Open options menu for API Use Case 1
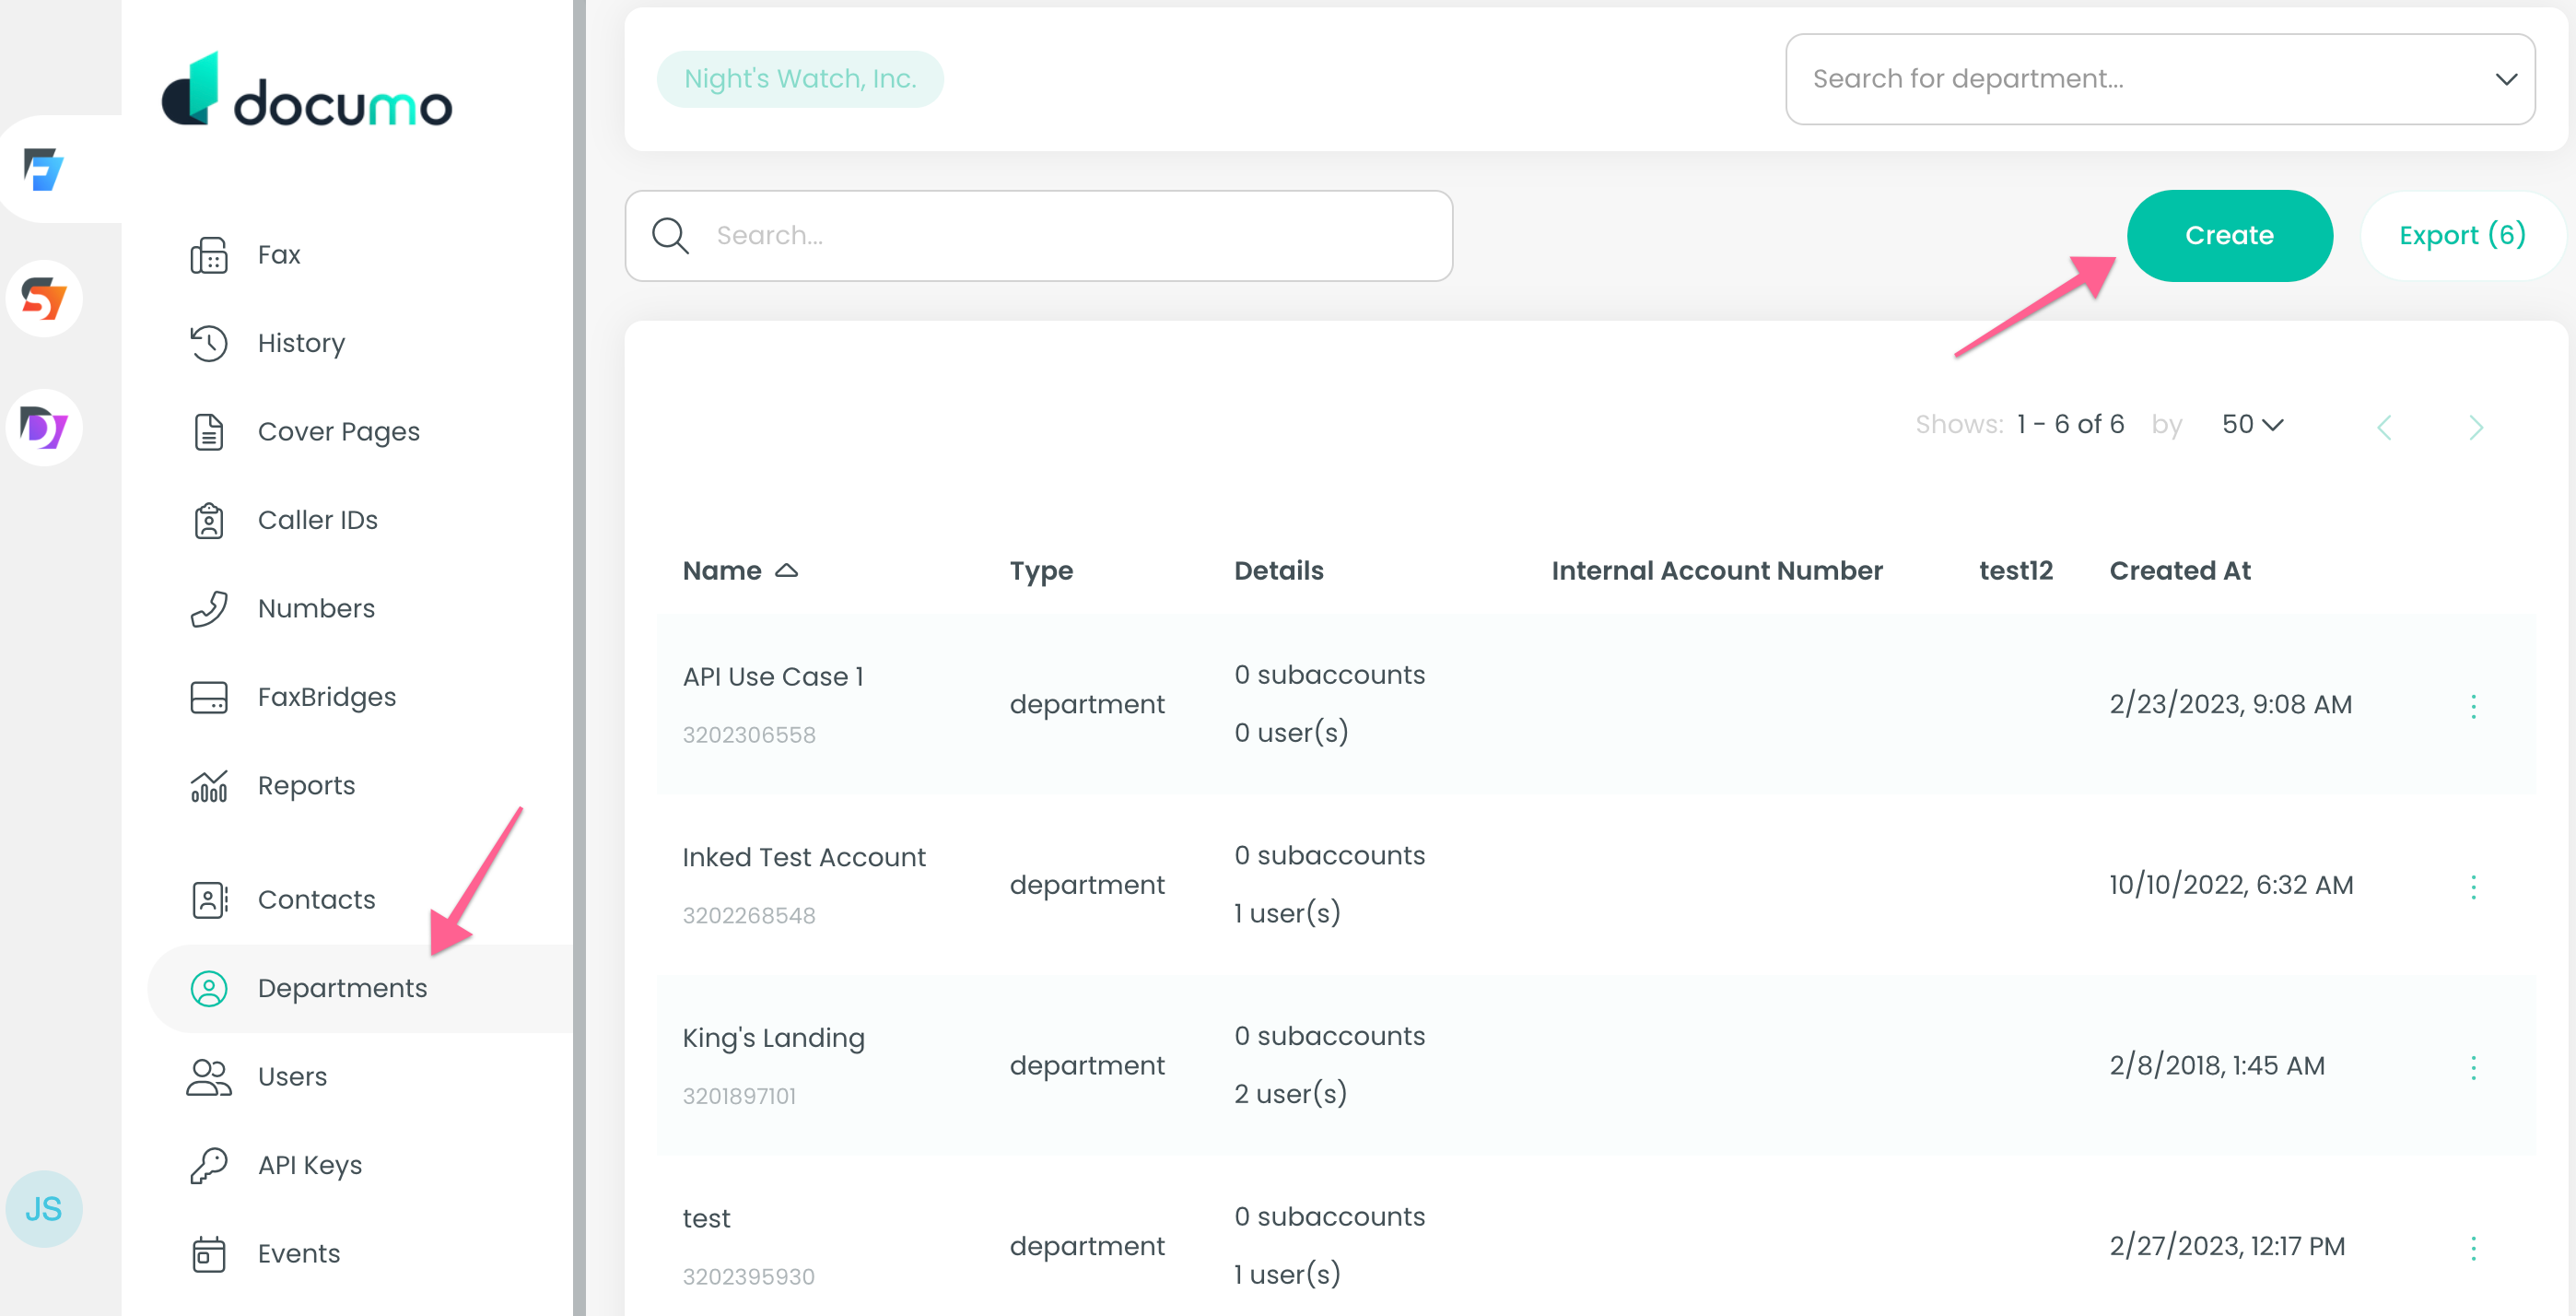 2473,706
